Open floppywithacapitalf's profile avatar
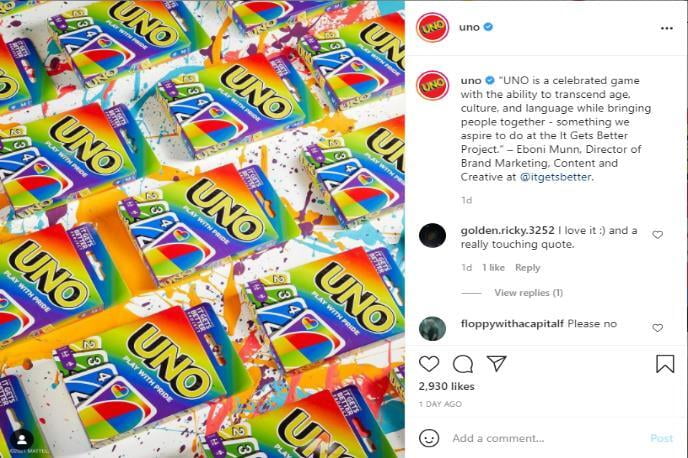The image size is (688, 458). pos(432,328)
